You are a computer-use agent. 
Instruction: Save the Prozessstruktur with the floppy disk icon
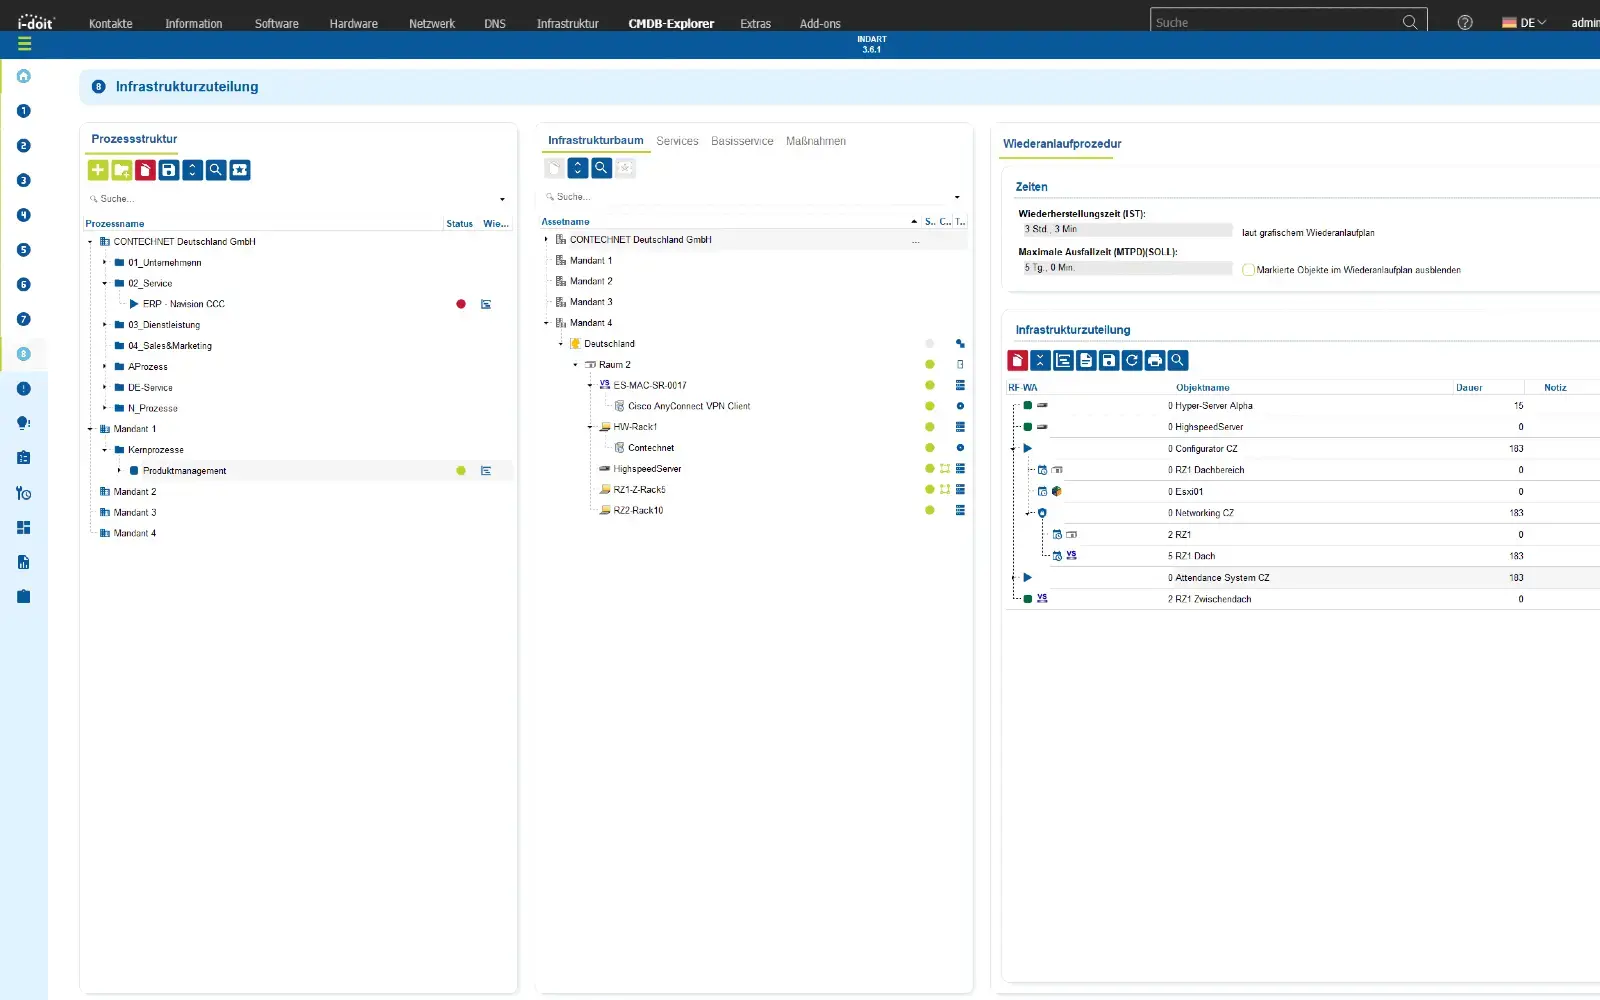(168, 170)
